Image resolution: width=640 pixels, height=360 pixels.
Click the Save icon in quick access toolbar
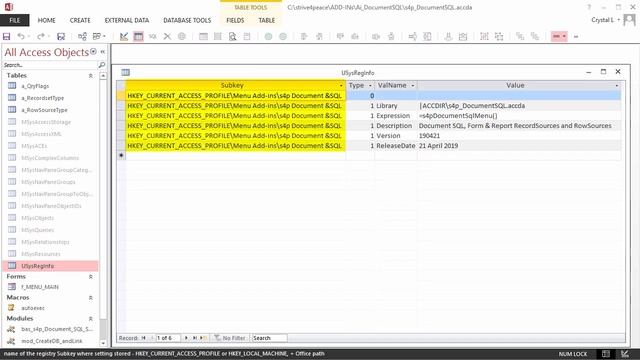click(7, 36)
